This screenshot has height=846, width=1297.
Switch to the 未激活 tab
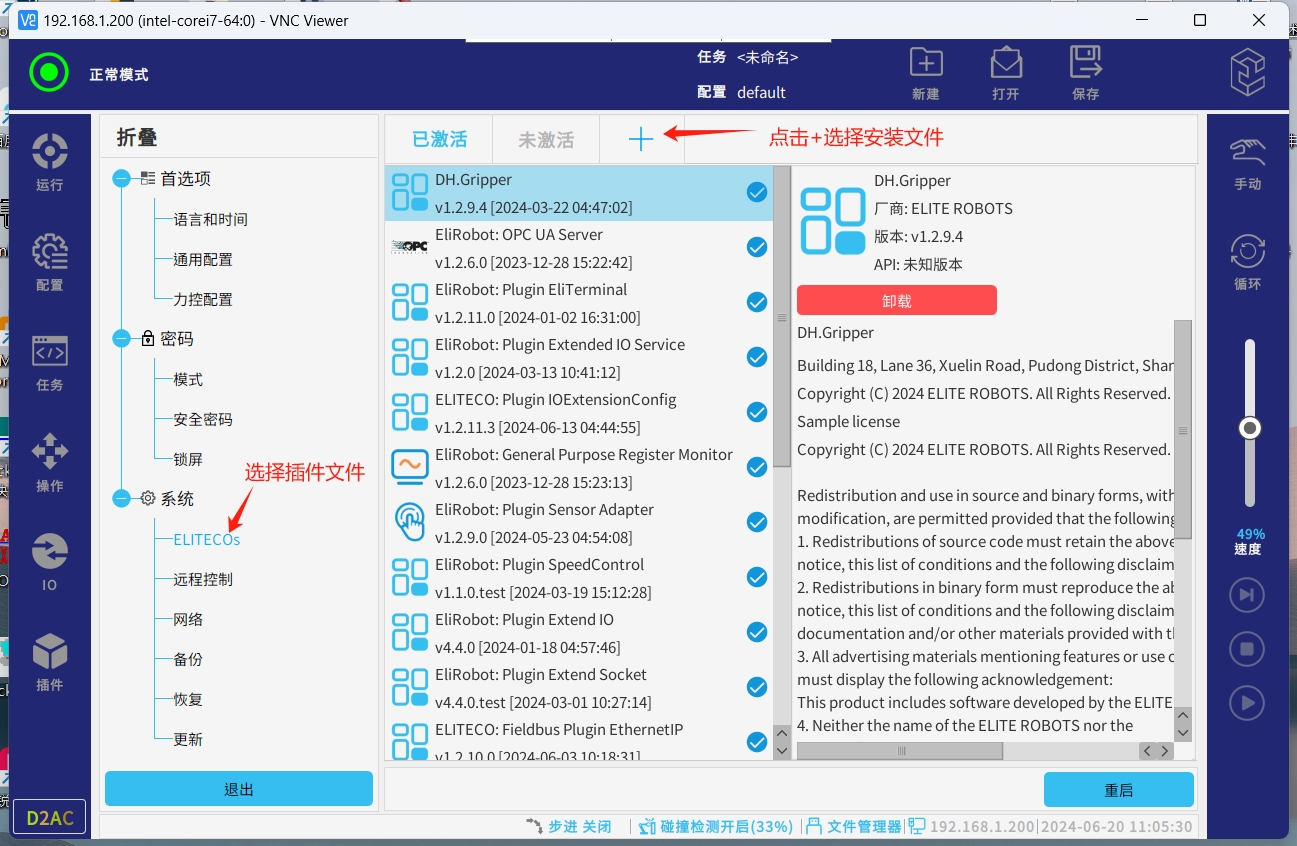point(546,140)
